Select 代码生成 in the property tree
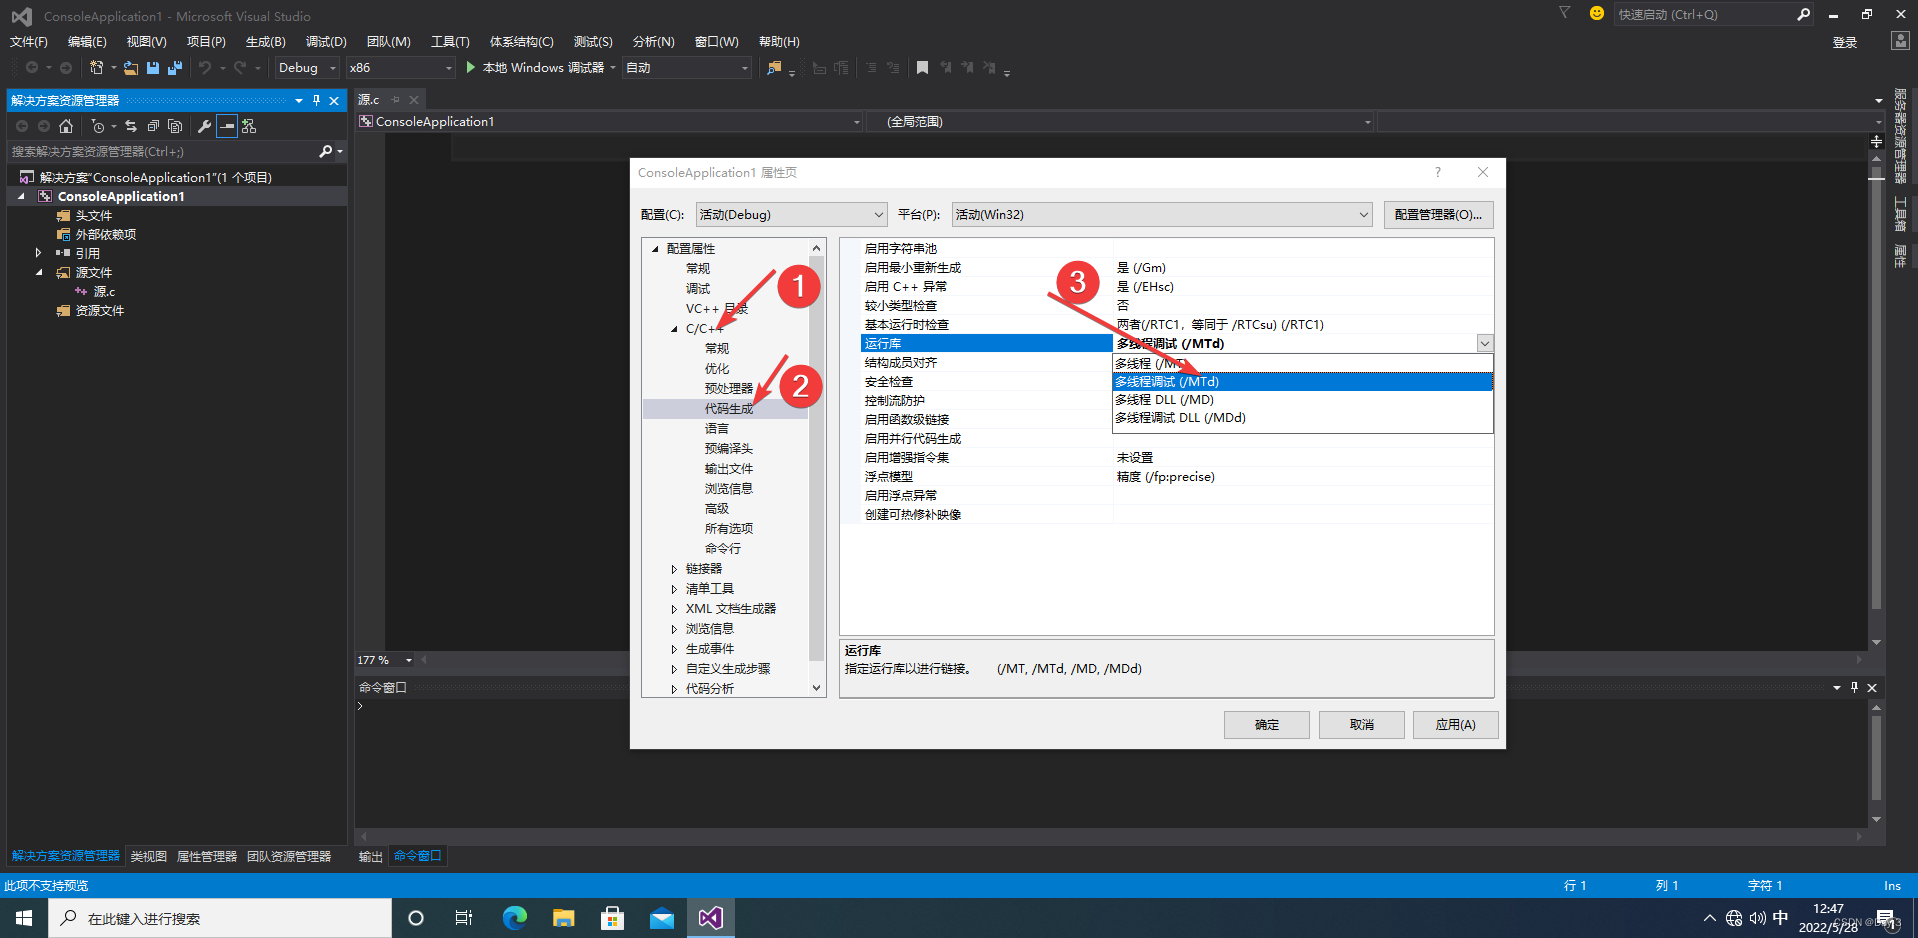 [x=729, y=408]
